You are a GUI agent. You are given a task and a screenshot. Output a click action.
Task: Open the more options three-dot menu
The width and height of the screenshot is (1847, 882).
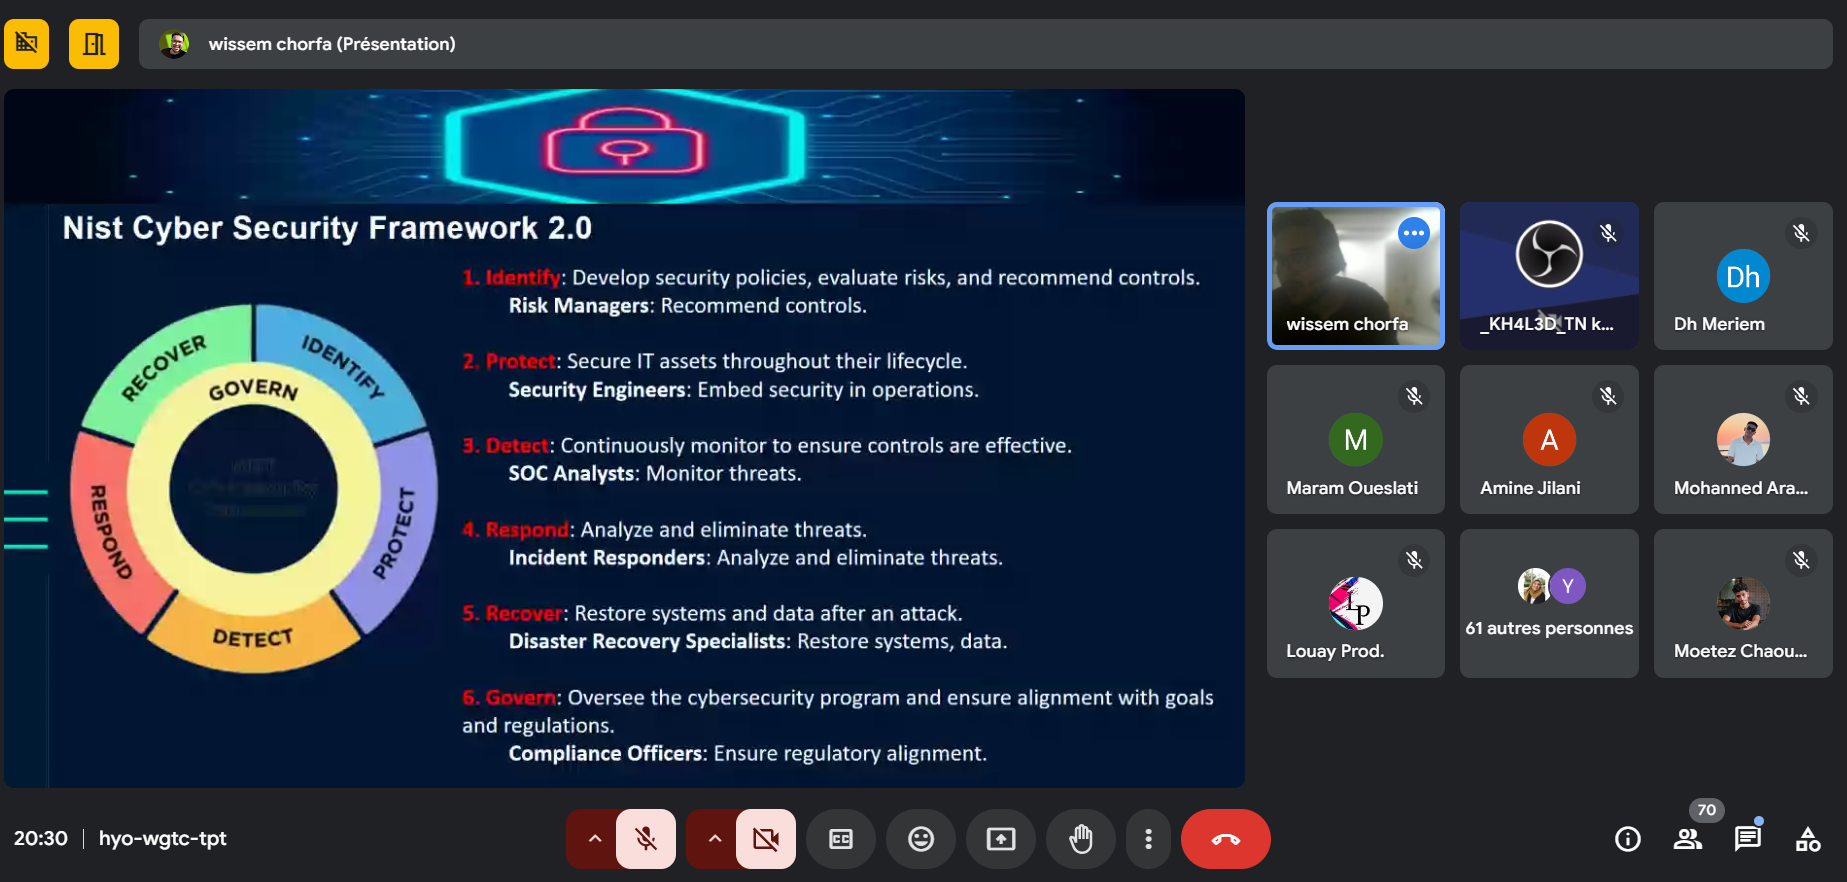[1148, 839]
